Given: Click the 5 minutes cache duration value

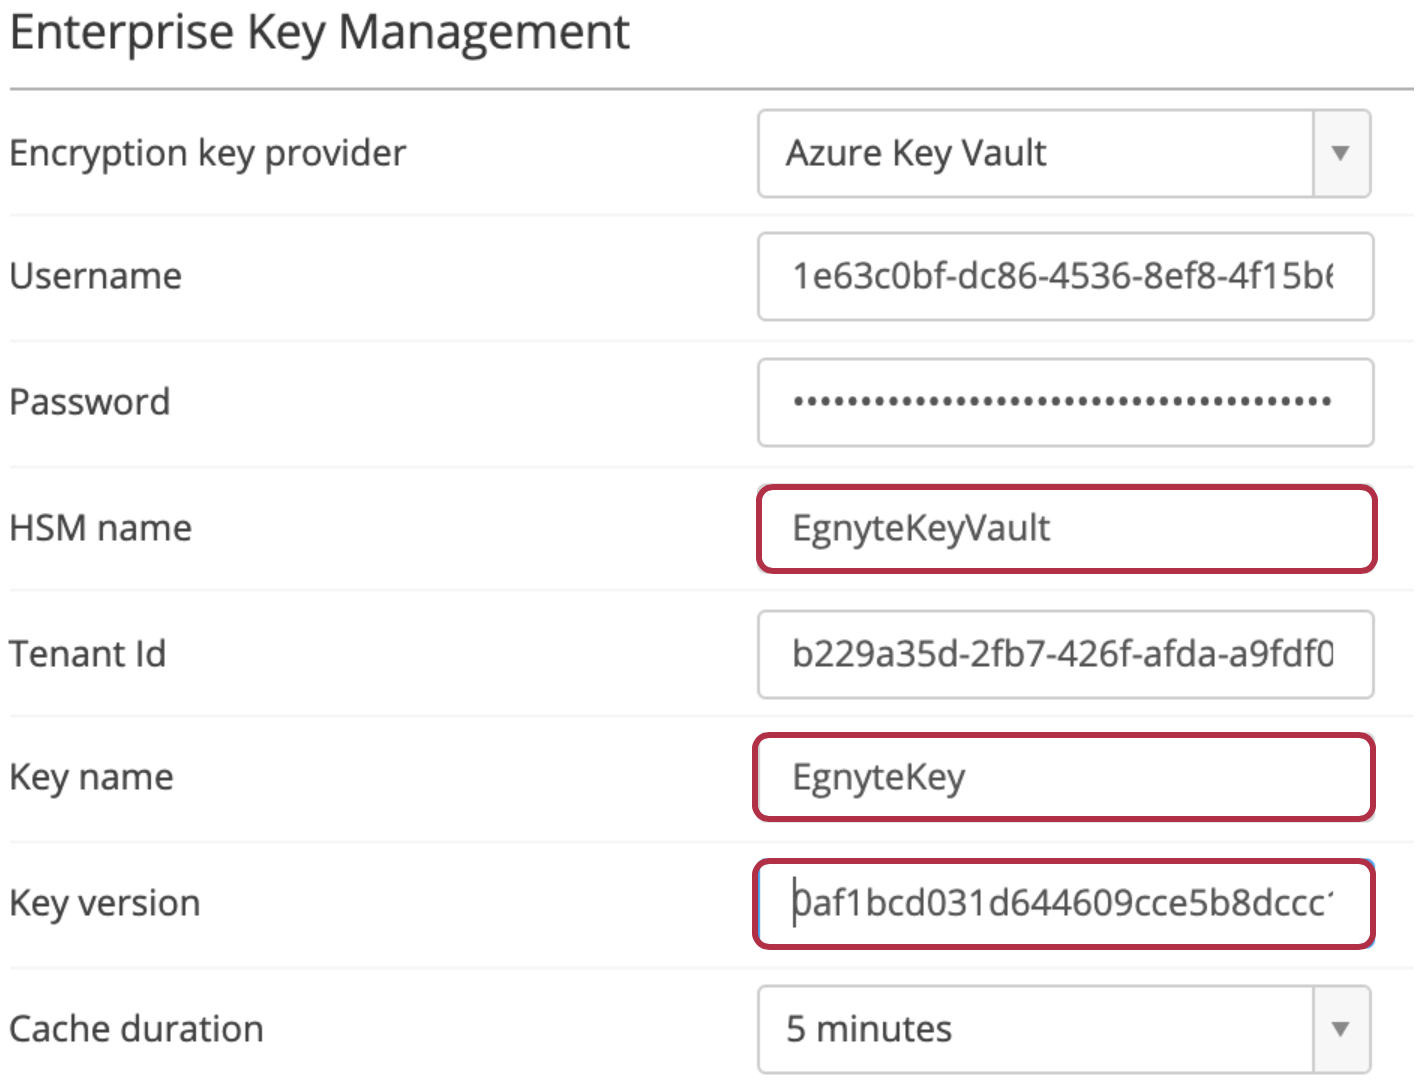Looking at the screenshot, I should click(x=869, y=1029).
